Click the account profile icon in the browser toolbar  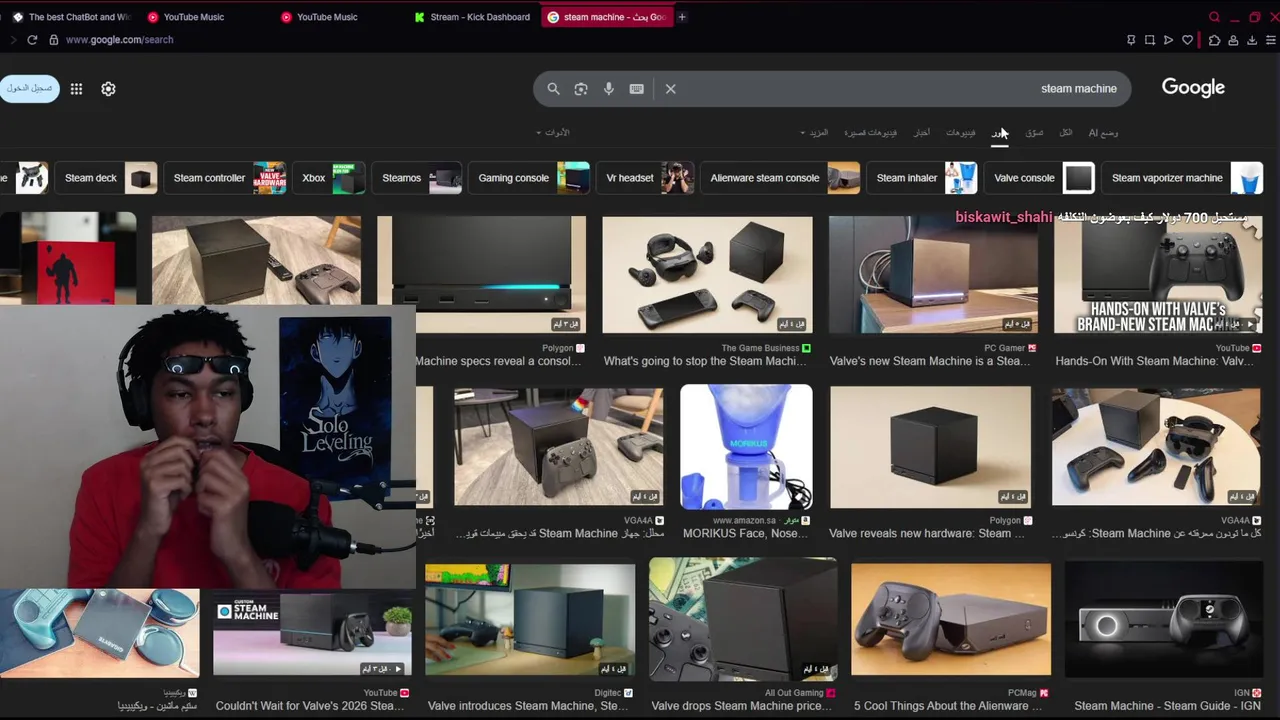(1233, 40)
